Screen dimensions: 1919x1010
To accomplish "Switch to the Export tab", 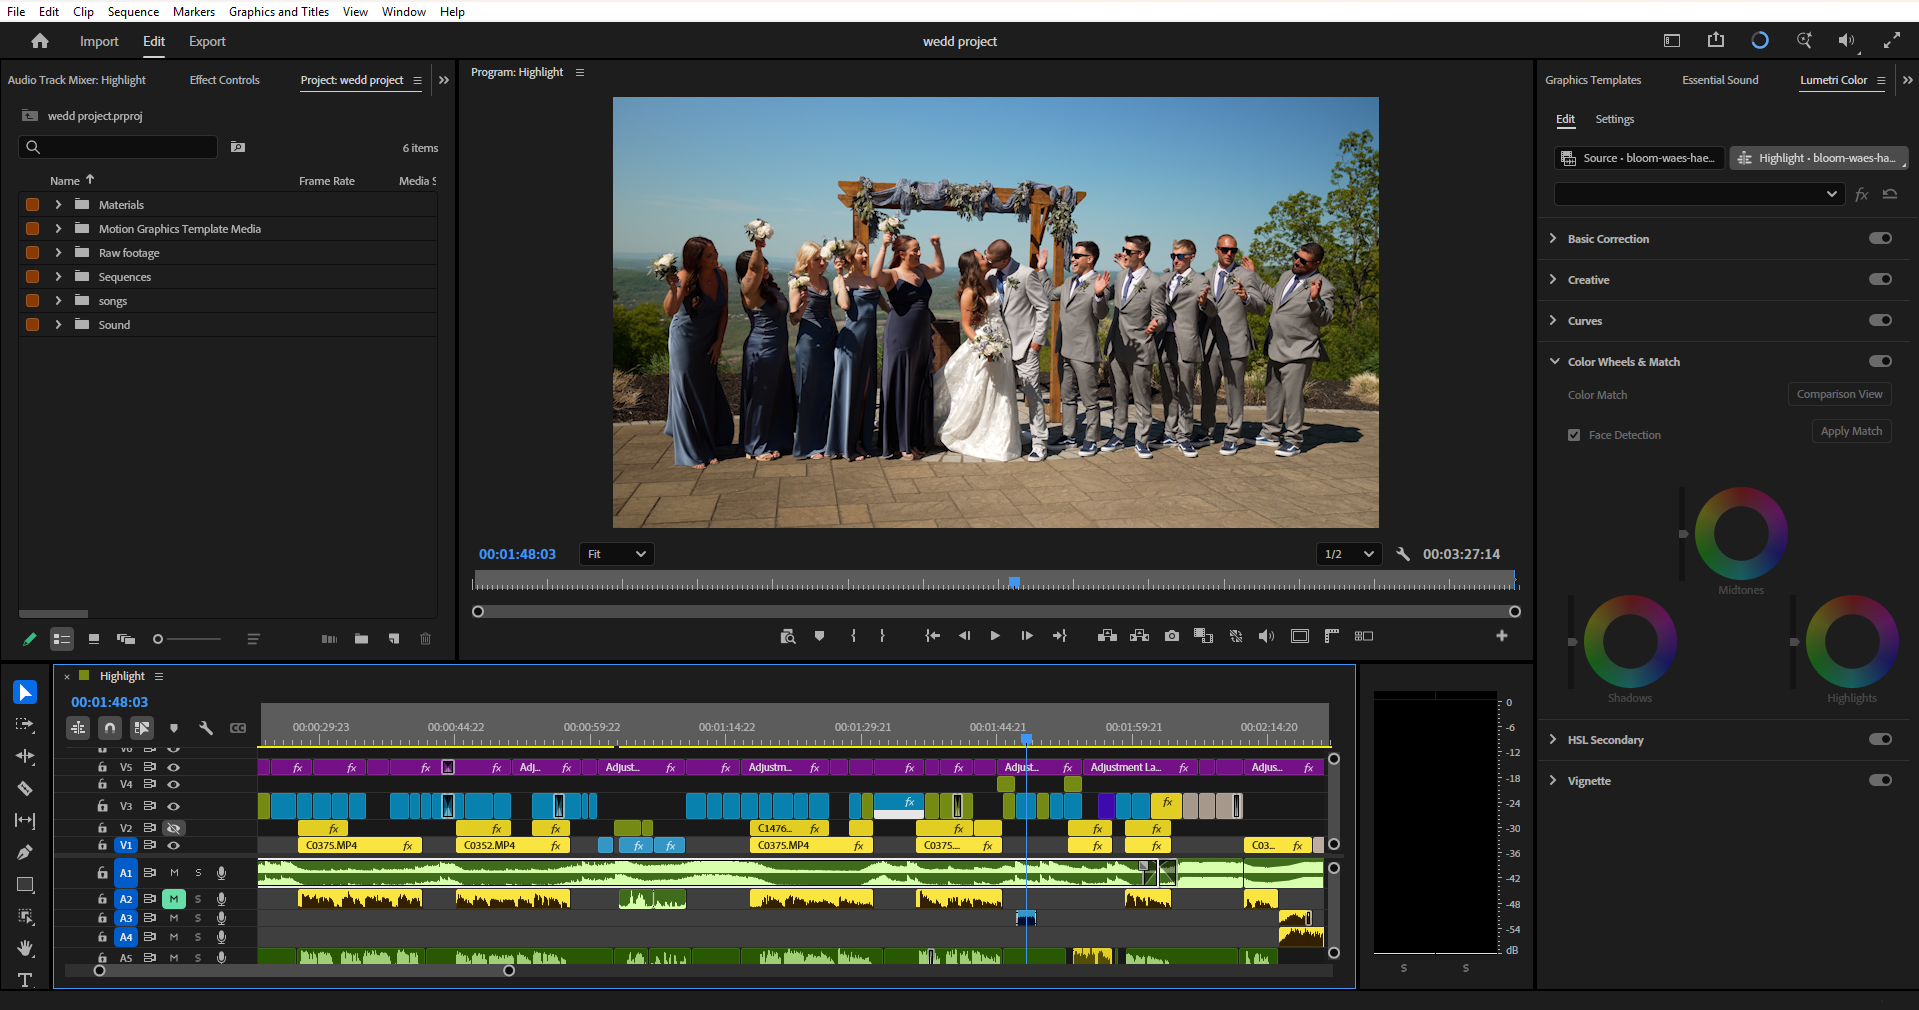I will point(207,41).
